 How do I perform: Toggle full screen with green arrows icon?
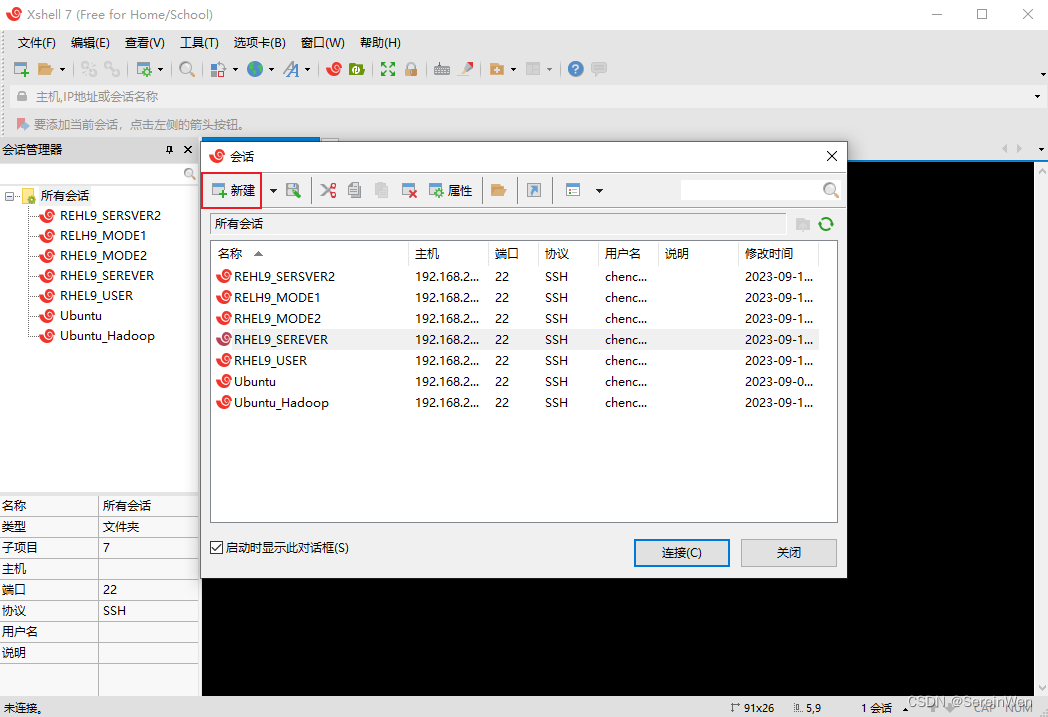click(388, 69)
